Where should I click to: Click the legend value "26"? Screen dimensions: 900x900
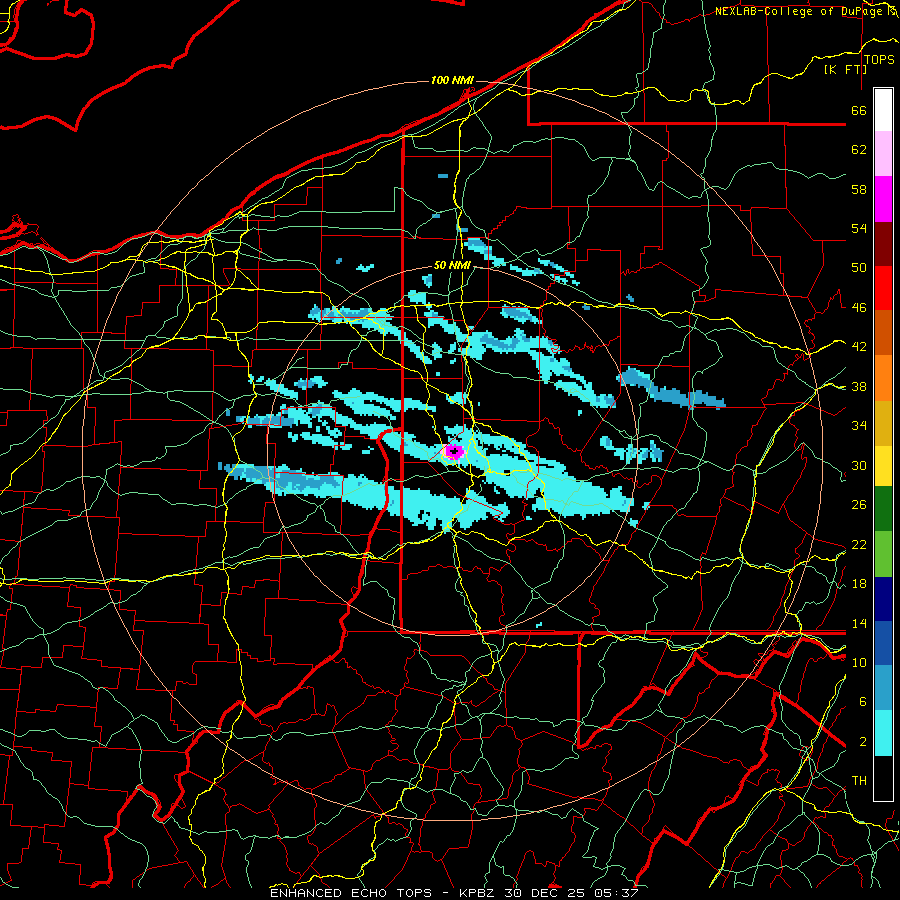(x=859, y=505)
